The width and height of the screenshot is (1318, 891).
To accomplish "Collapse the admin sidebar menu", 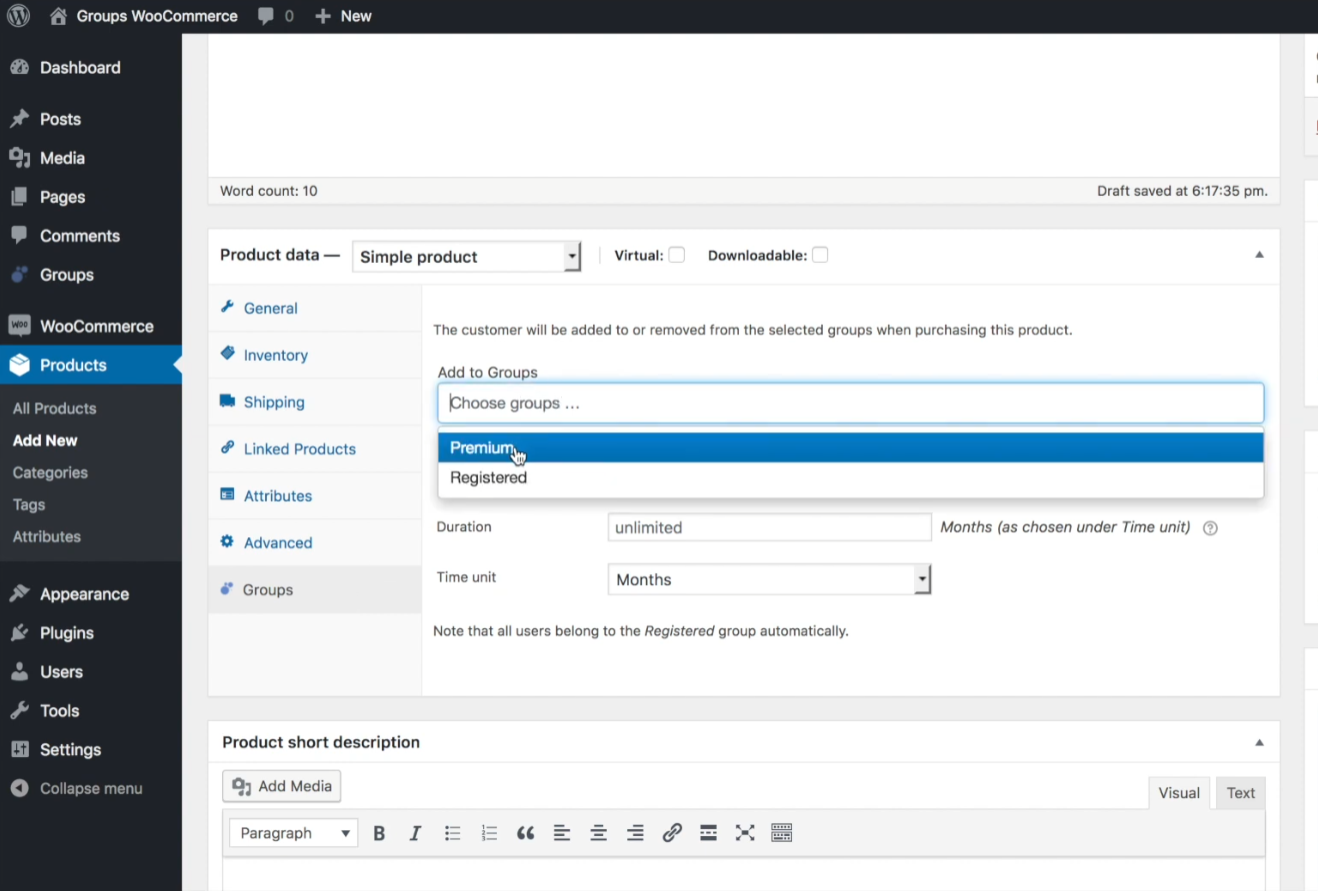I will click(x=90, y=788).
